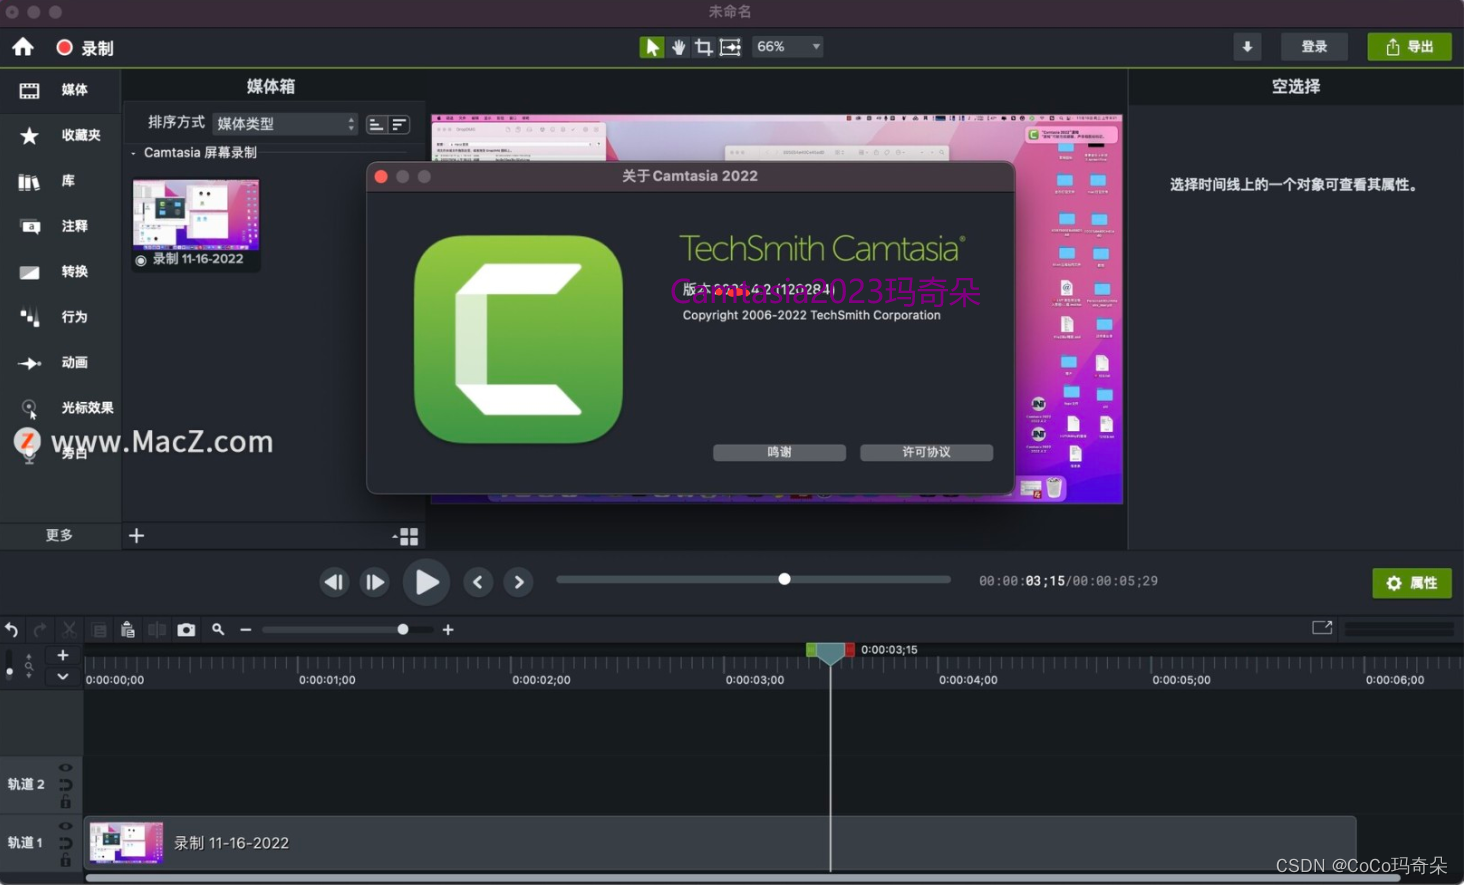Toggle magnetic track on 轨道 2
This screenshot has width=1464, height=885.
pyautogui.click(x=65, y=785)
